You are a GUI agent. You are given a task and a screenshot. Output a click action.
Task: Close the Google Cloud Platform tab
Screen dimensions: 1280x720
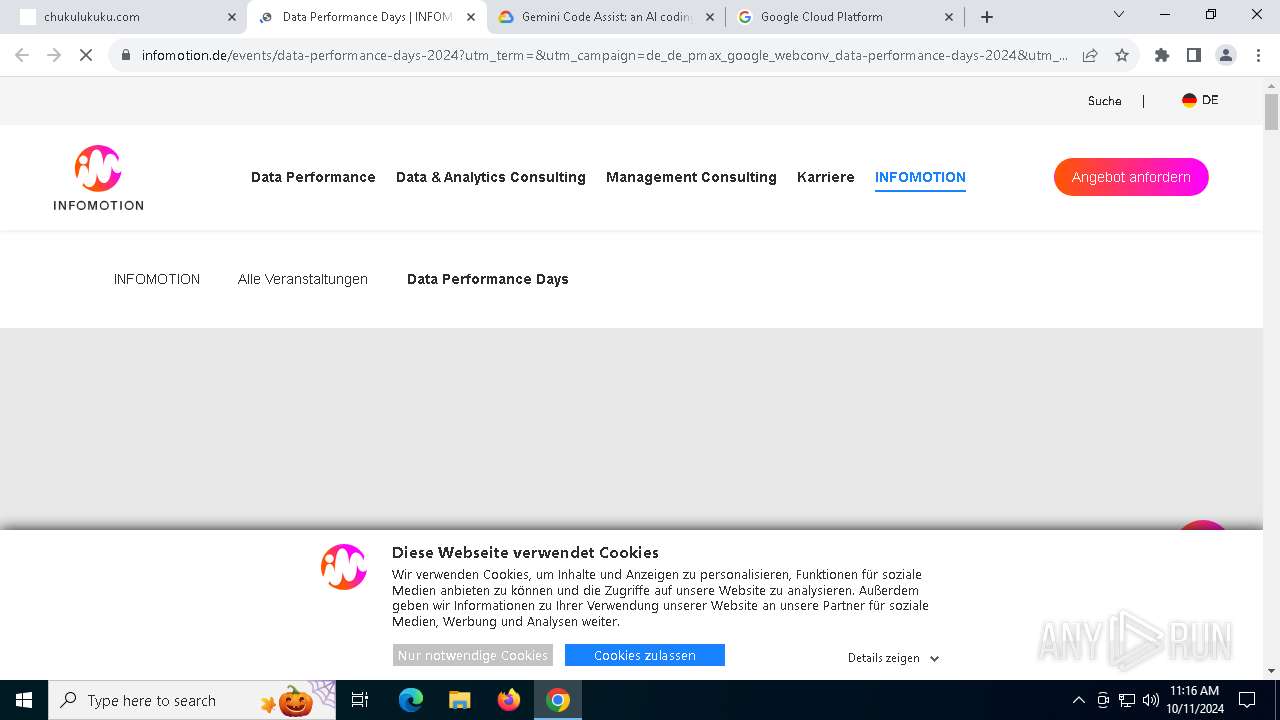(x=949, y=17)
